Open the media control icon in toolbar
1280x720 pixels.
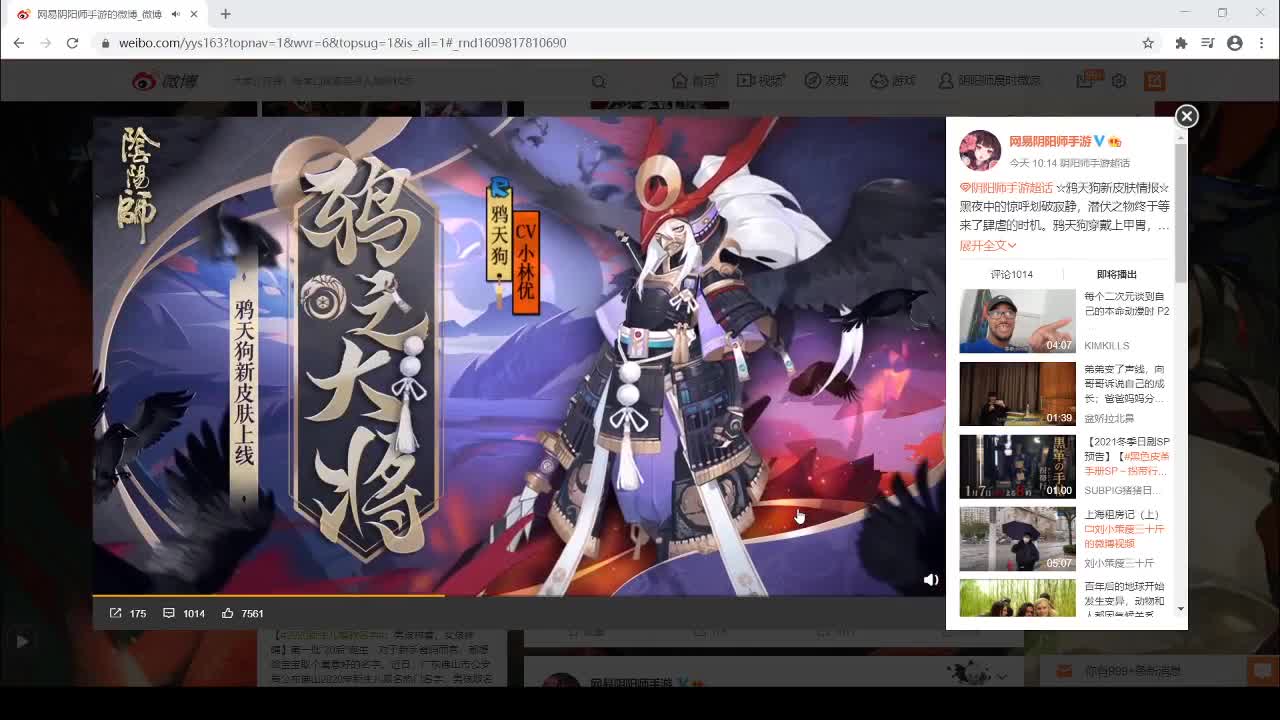[x=1207, y=43]
